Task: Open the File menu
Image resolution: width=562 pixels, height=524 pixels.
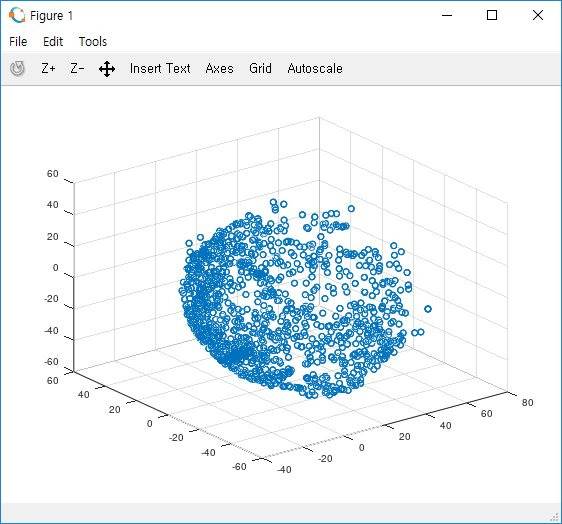Action: coord(18,42)
